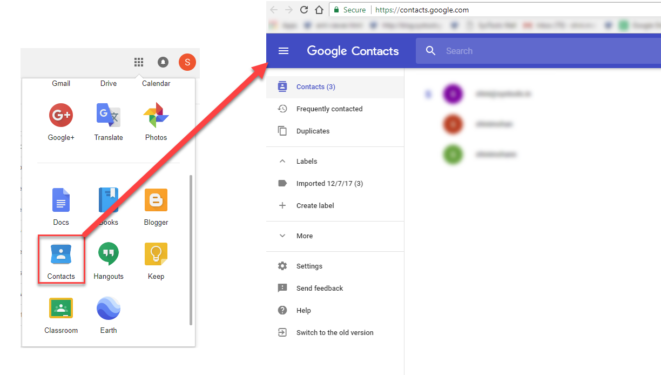
Task: Click the Google apps grid launcher
Action: click(139, 62)
